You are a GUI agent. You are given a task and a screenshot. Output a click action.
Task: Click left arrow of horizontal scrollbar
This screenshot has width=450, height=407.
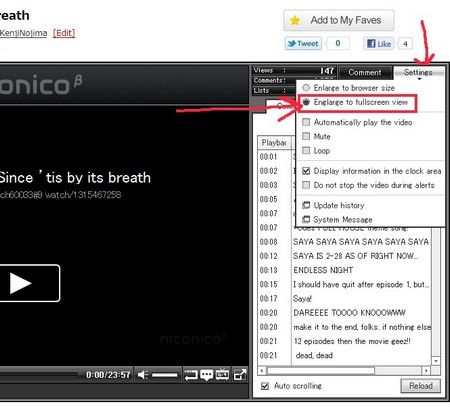(x=262, y=371)
